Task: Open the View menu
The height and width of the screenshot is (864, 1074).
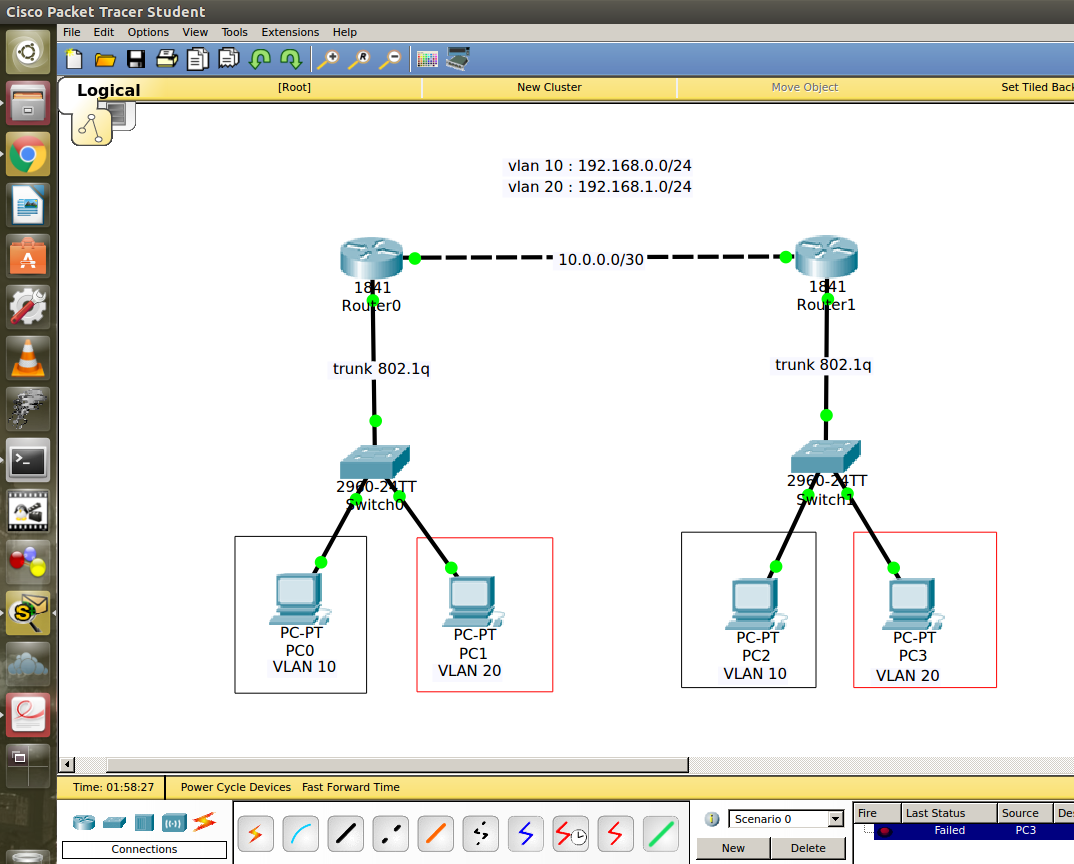Action: [195, 32]
